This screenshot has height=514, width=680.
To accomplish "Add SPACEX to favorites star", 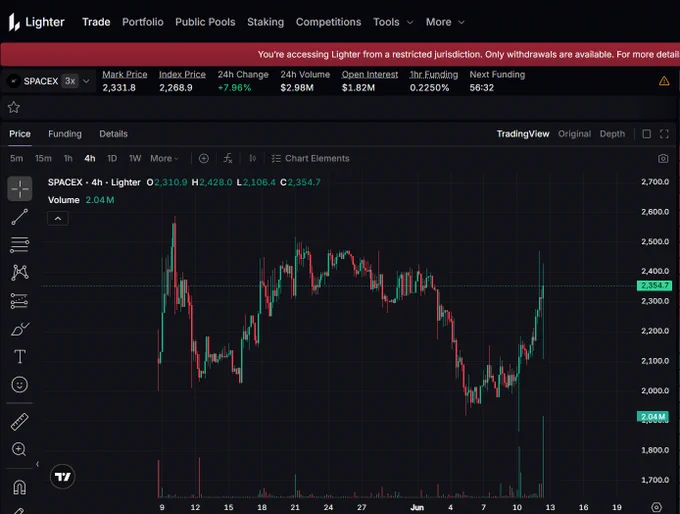I will [14, 107].
